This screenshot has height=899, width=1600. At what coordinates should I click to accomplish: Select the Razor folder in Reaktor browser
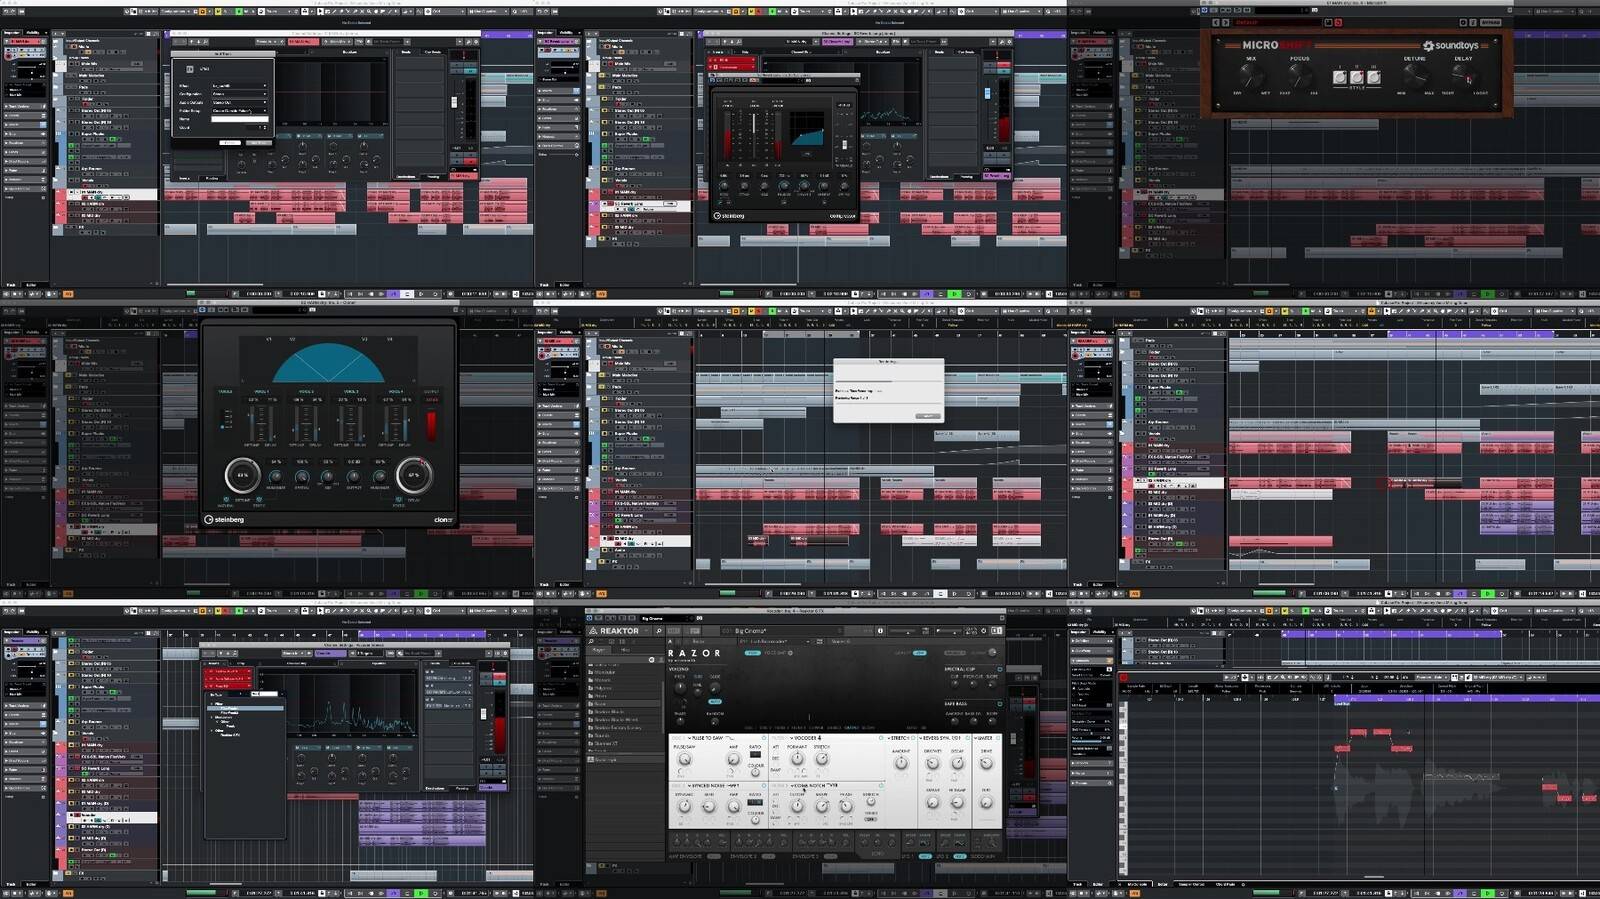click(624, 704)
